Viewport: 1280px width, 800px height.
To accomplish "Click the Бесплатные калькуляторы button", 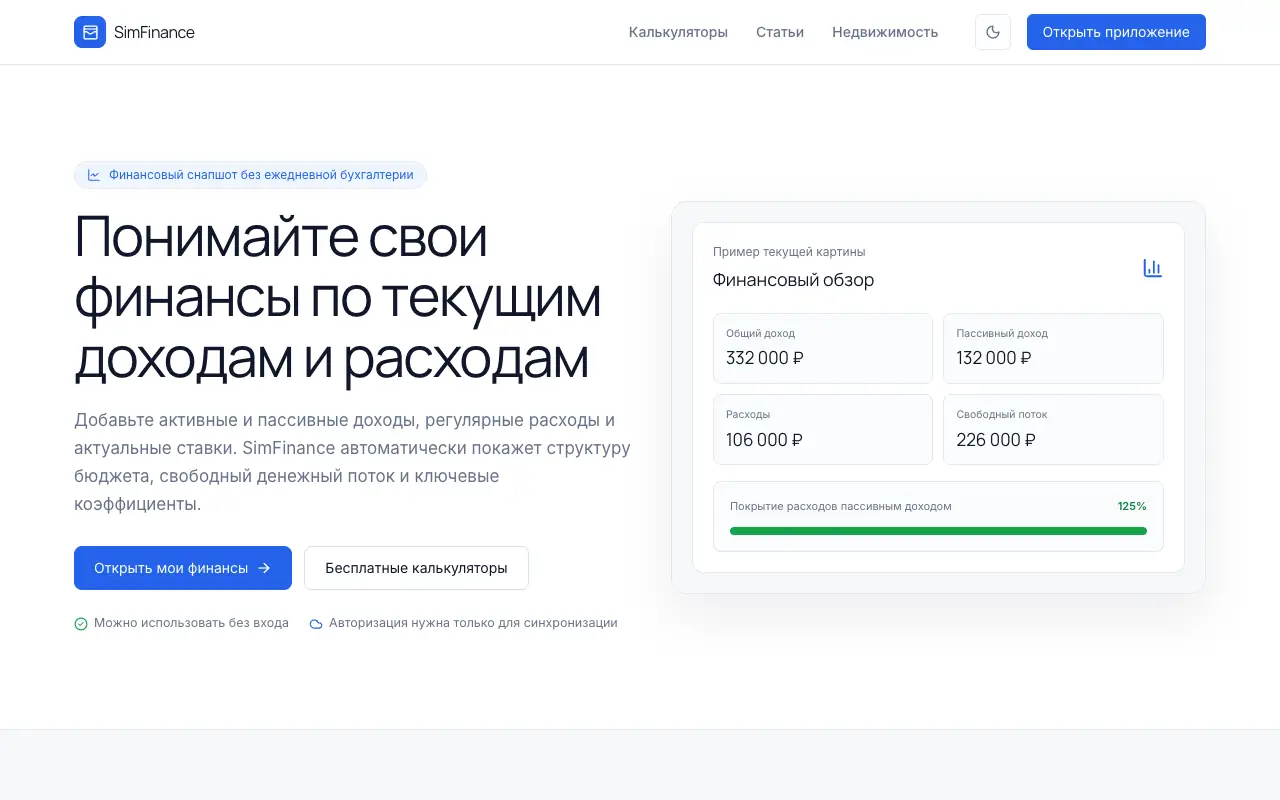I will [416, 568].
